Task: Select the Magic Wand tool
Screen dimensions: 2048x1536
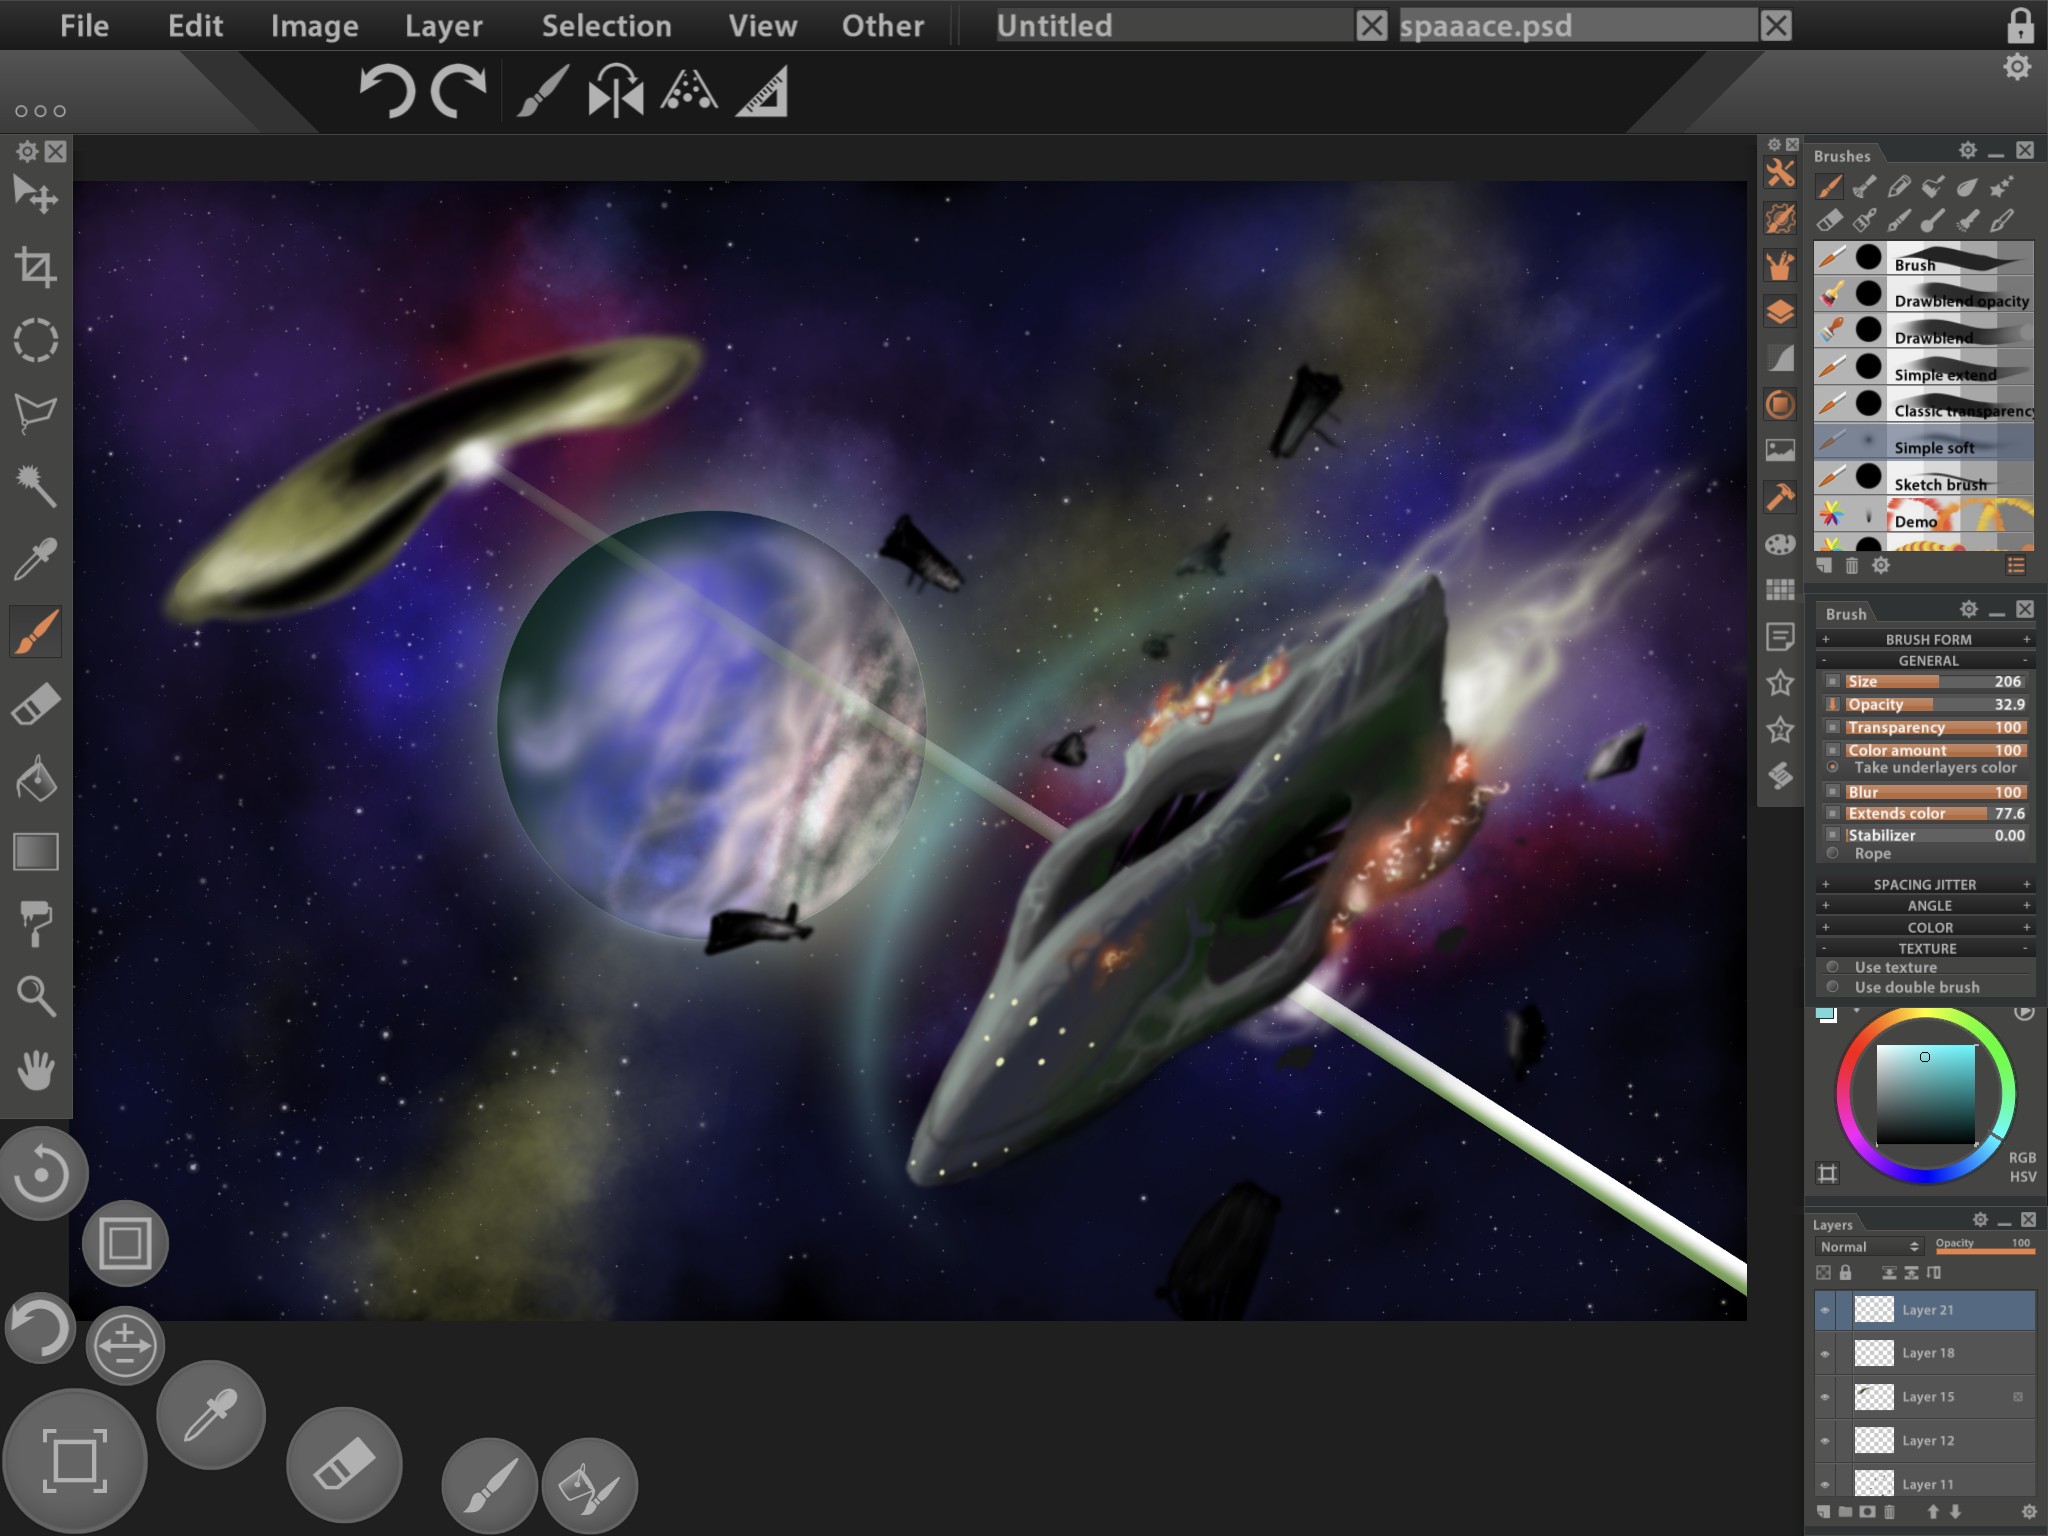Action: [x=36, y=485]
